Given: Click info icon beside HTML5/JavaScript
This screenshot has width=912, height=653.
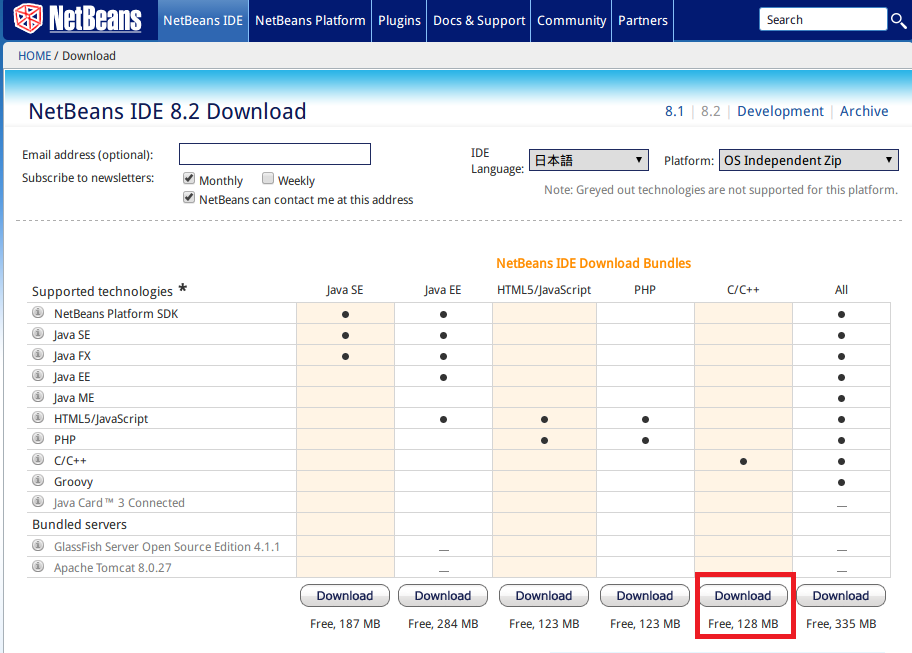Looking at the screenshot, I should tap(38, 418).
